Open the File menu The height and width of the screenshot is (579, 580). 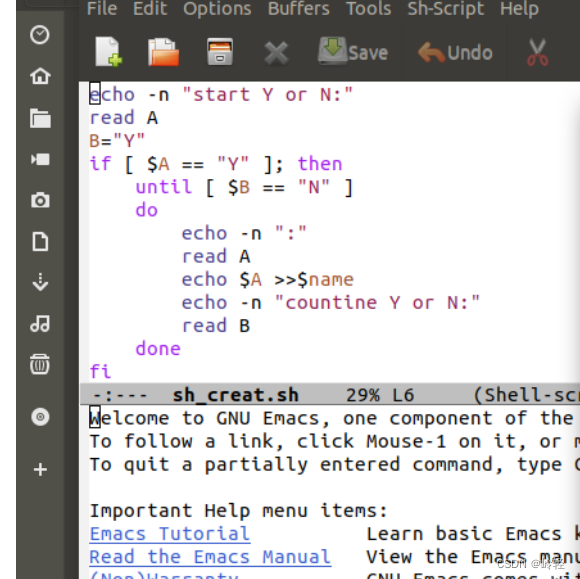(102, 8)
